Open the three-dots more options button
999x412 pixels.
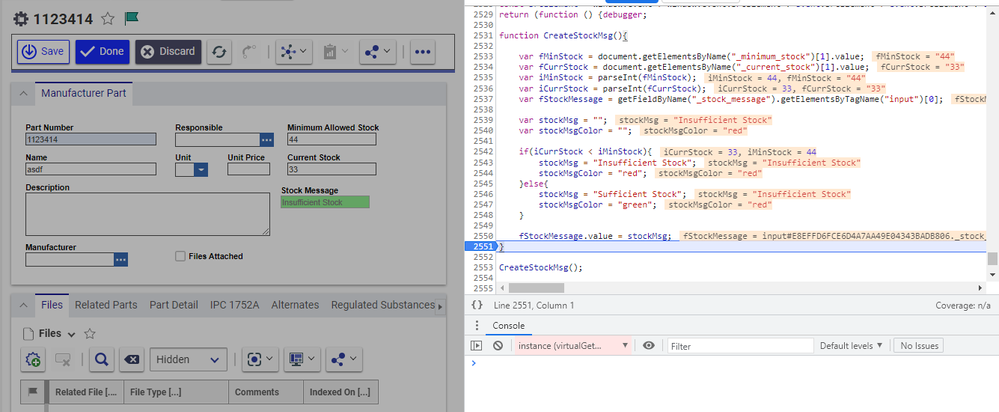pos(422,51)
